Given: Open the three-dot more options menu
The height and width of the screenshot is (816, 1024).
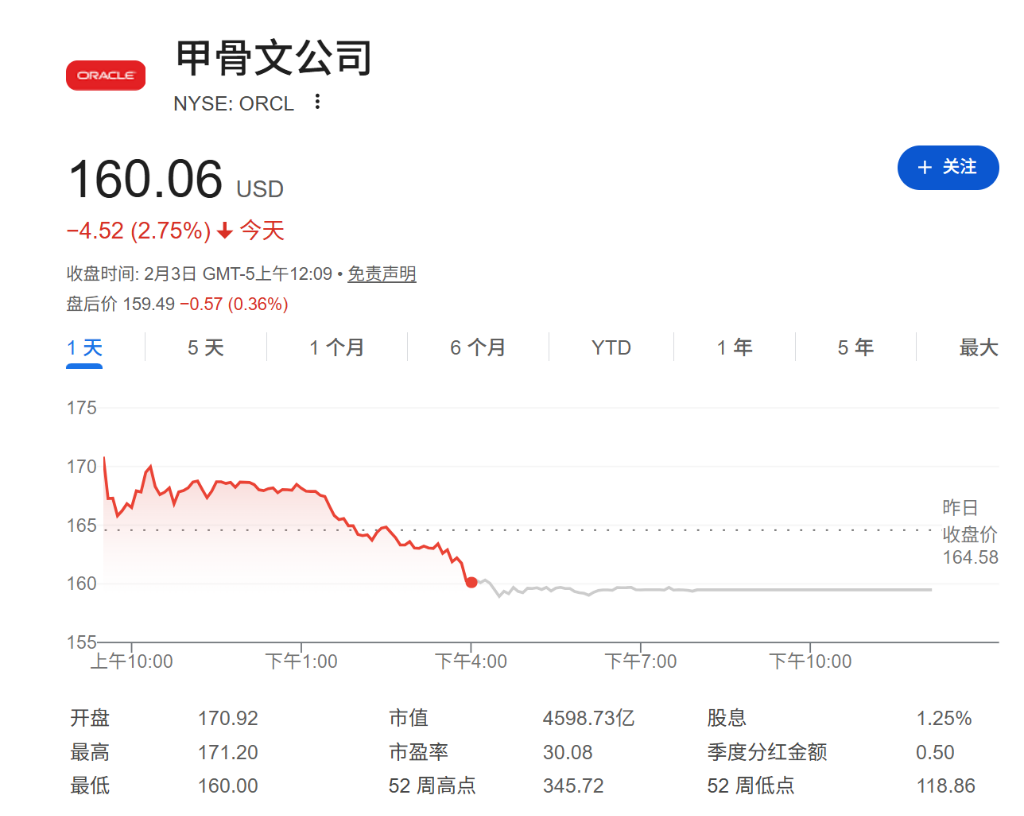Looking at the screenshot, I should (317, 102).
